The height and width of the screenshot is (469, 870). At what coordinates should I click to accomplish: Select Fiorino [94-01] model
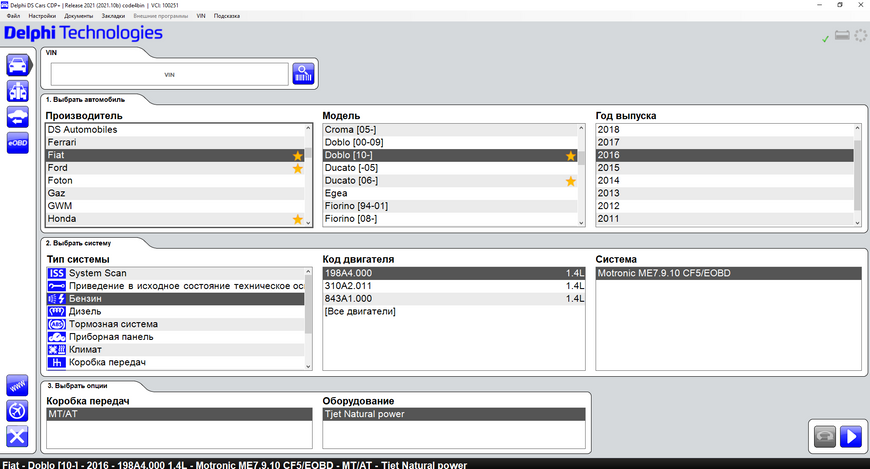[450, 206]
